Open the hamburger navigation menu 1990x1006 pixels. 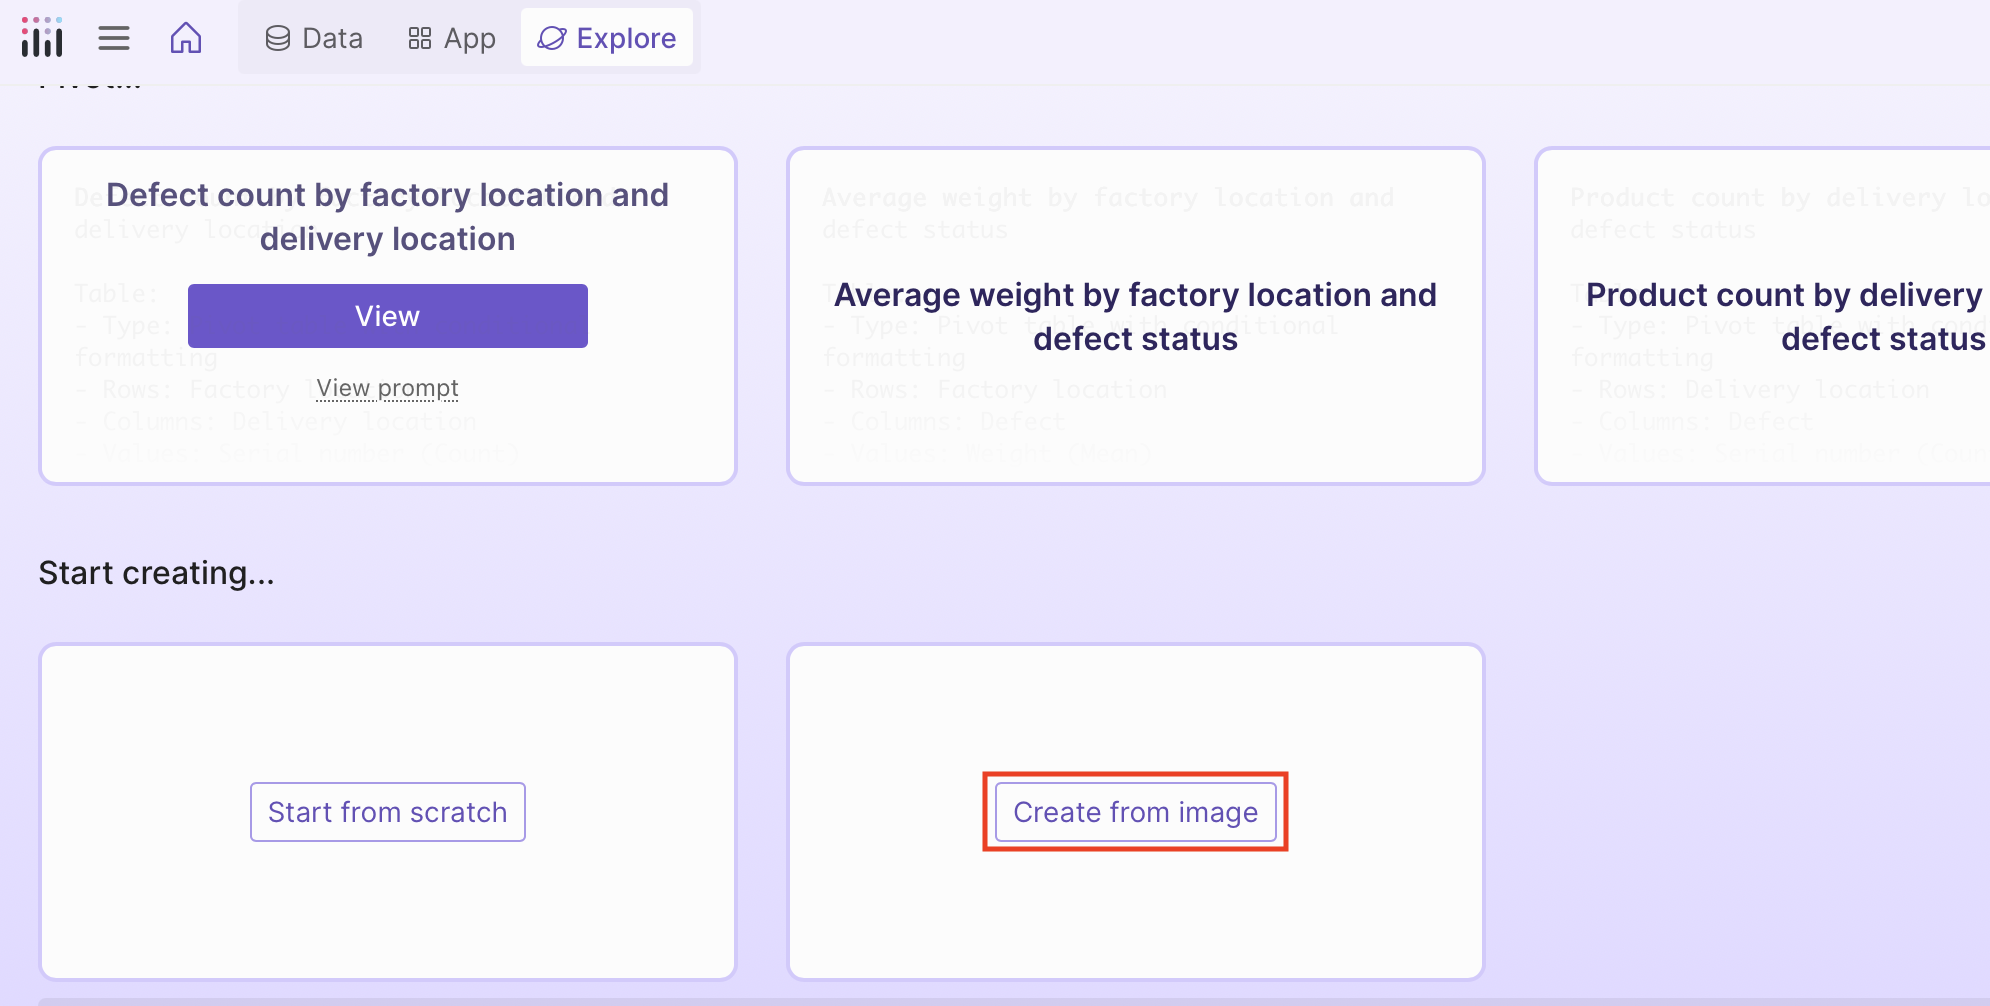pos(114,37)
